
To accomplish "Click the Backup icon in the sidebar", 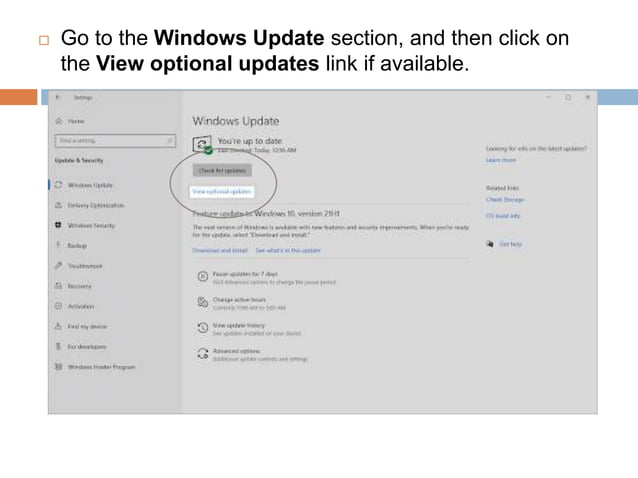I will [x=58, y=245].
